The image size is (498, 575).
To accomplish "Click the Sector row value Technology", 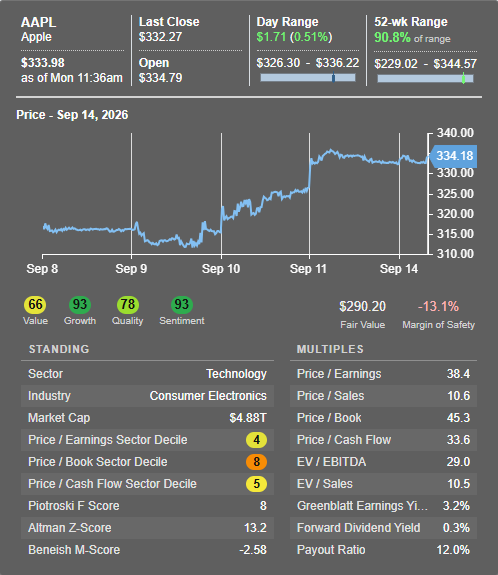I will click(x=236, y=374).
